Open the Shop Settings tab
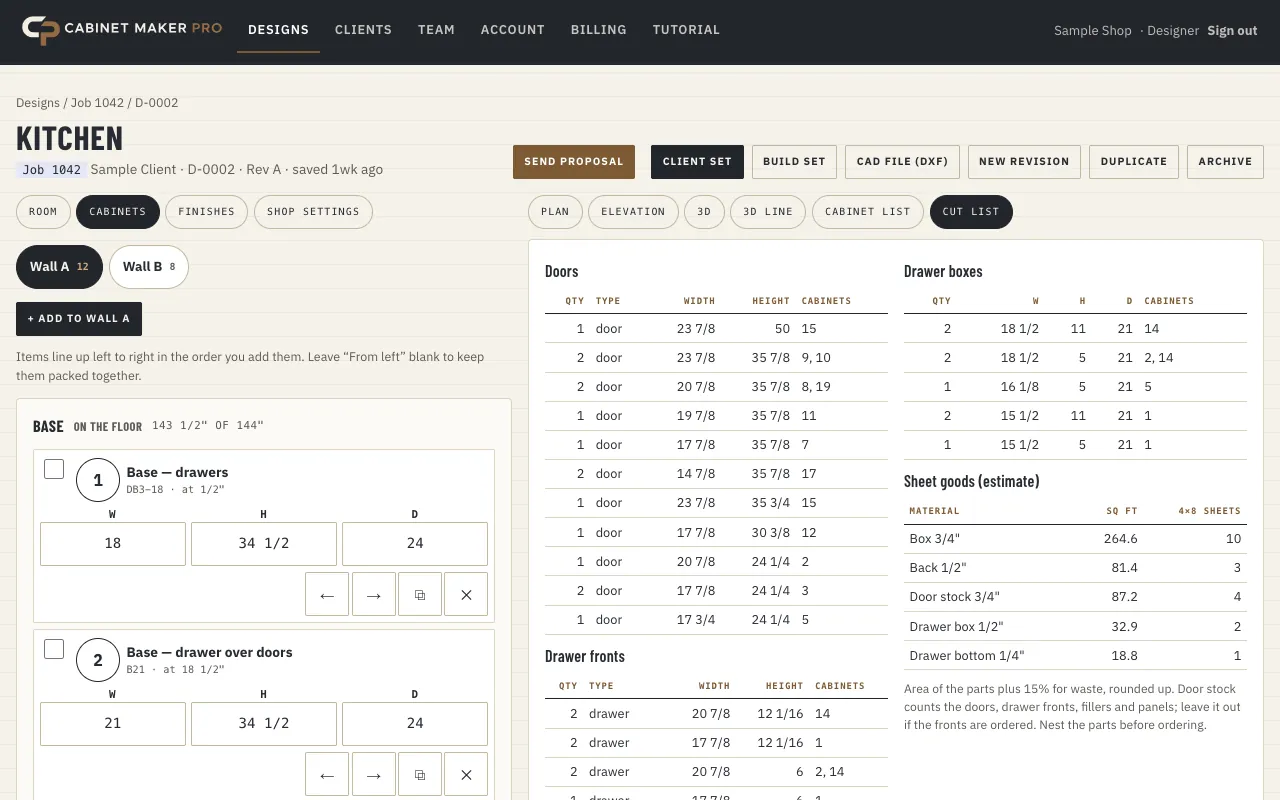 (x=313, y=212)
